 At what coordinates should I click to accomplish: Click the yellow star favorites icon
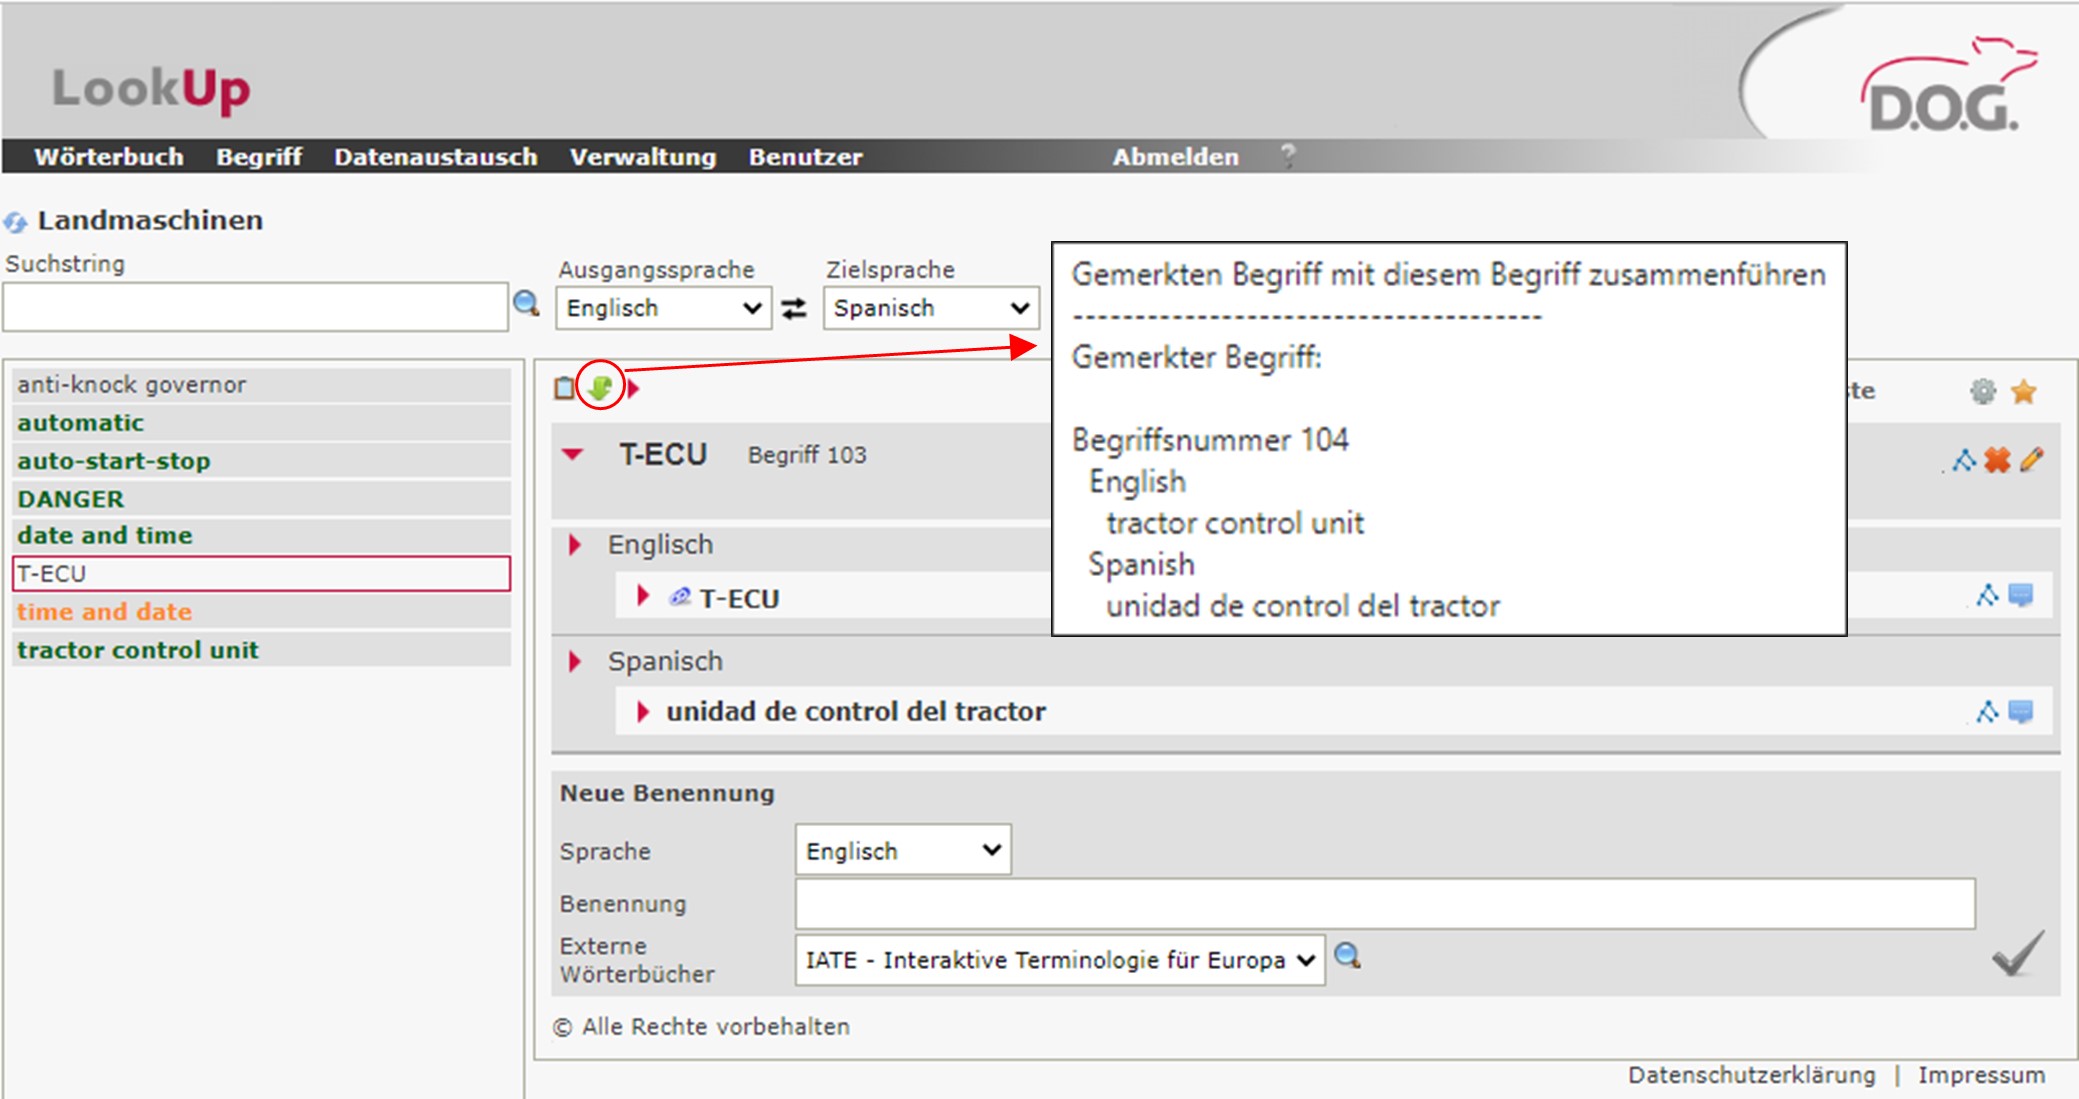pos(2024,392)
